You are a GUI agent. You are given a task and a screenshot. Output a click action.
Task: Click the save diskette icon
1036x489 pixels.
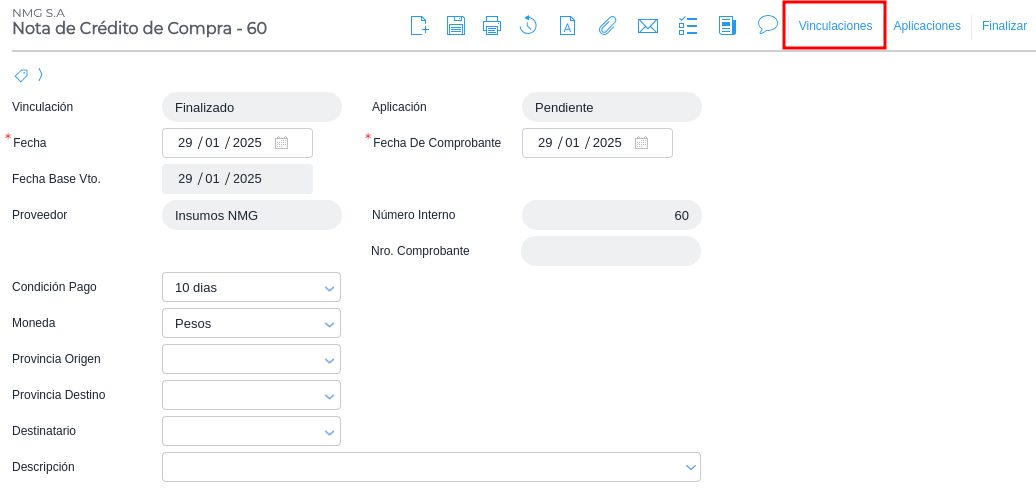pos(456,26)
